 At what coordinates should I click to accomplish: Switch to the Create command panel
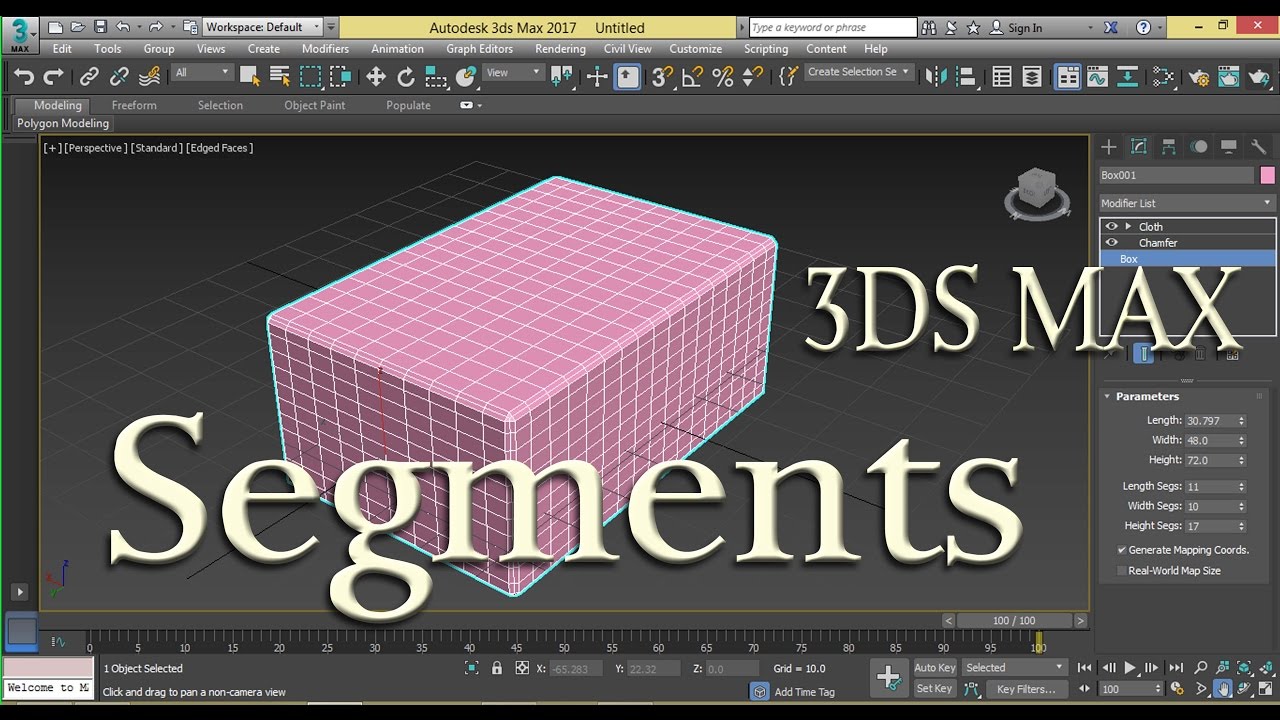[x=1108, y=147]
